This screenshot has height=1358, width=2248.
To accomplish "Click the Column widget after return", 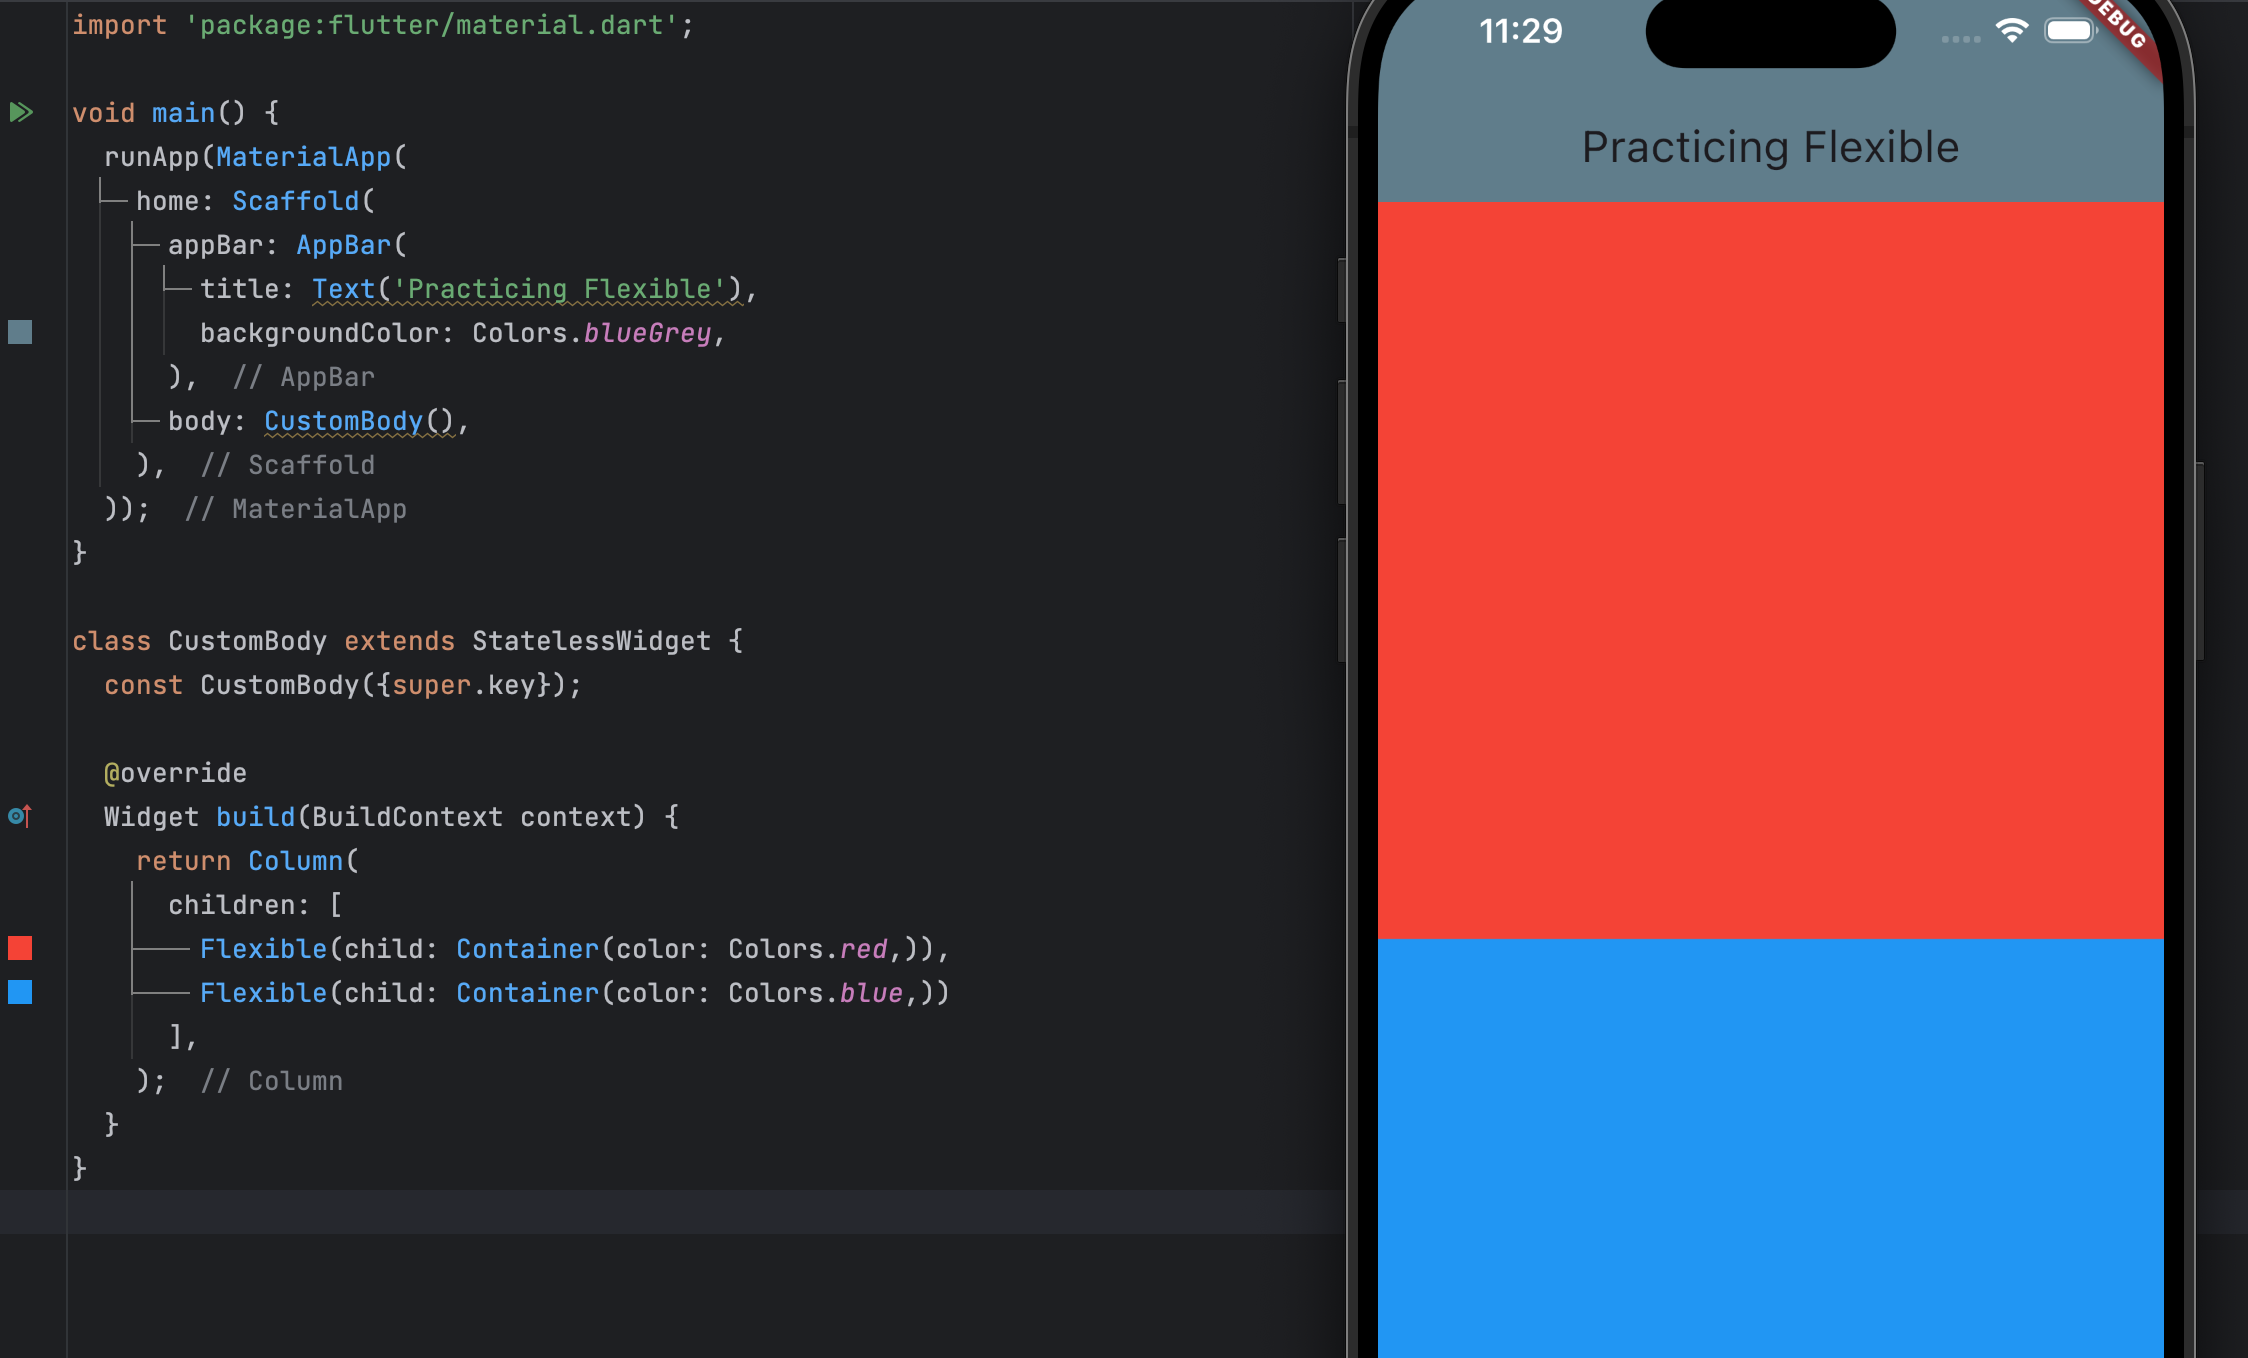I will tap(295, 861).
